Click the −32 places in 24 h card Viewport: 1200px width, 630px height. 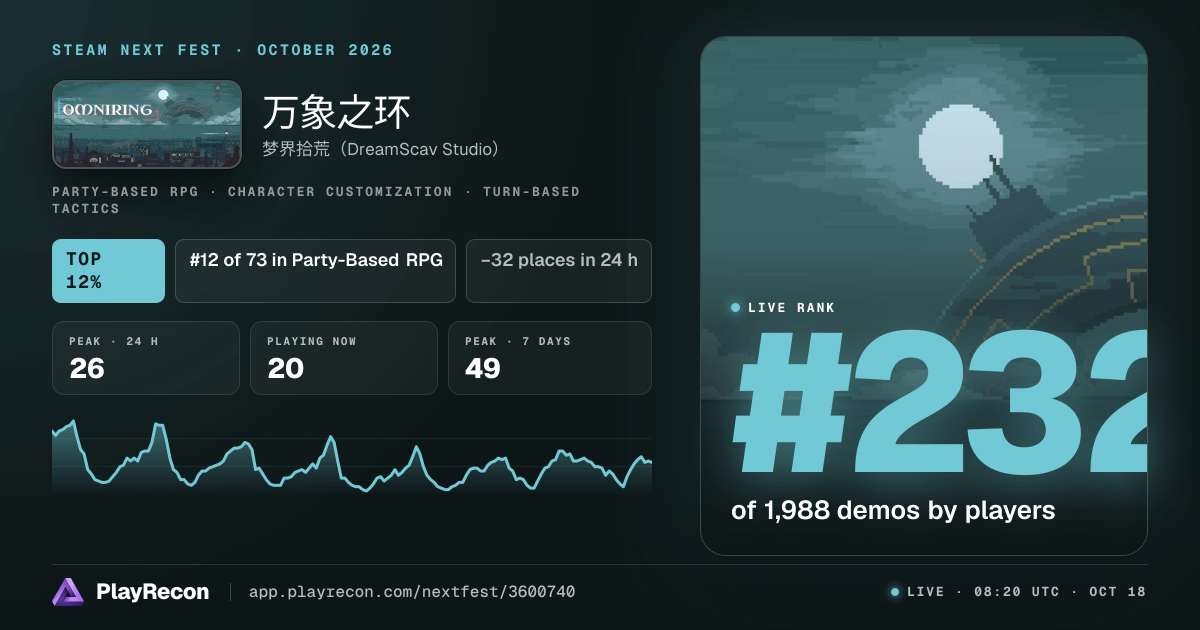(559, 271)
